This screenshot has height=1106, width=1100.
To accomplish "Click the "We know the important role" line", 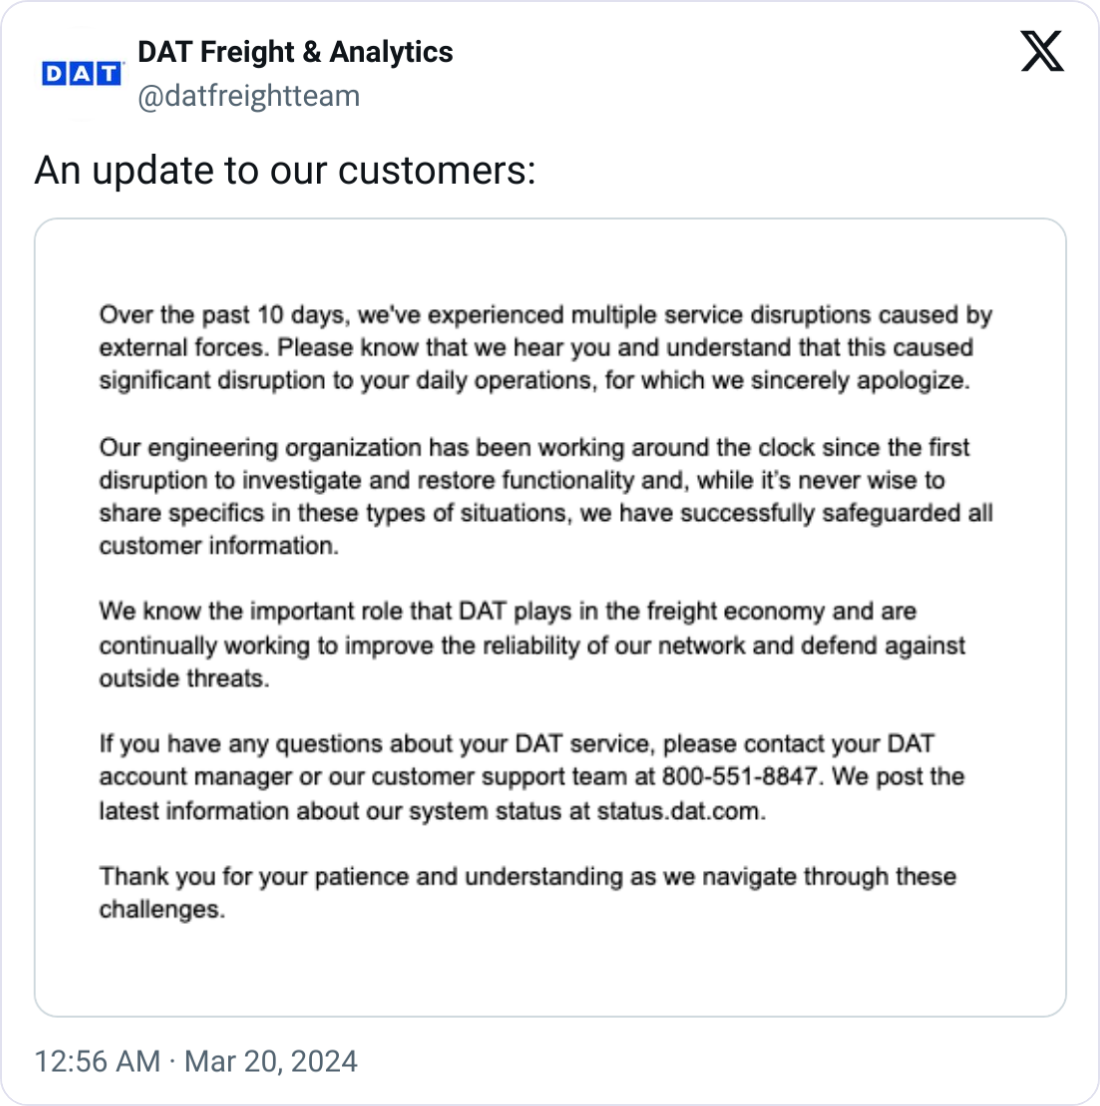I will click(x=275, y=612).
